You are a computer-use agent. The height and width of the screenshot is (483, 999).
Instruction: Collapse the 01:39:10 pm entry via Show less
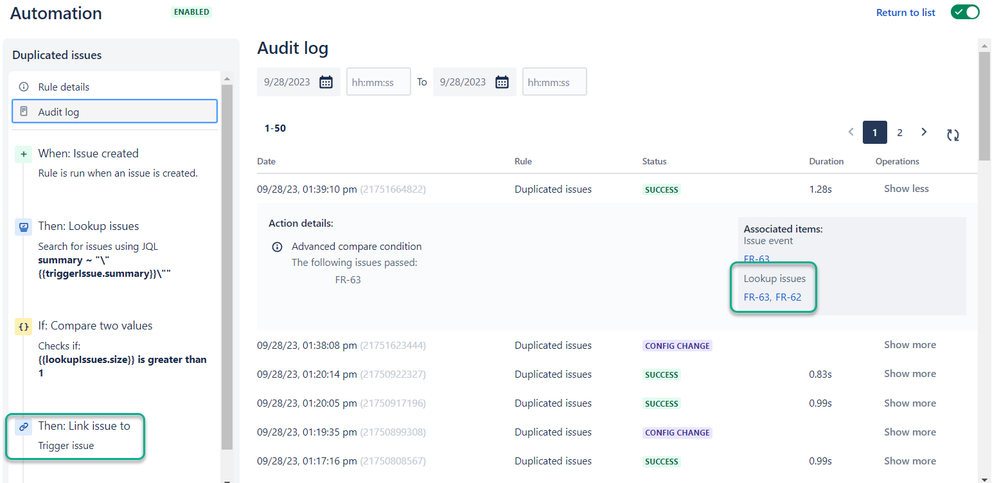click(x=906, y=189)
